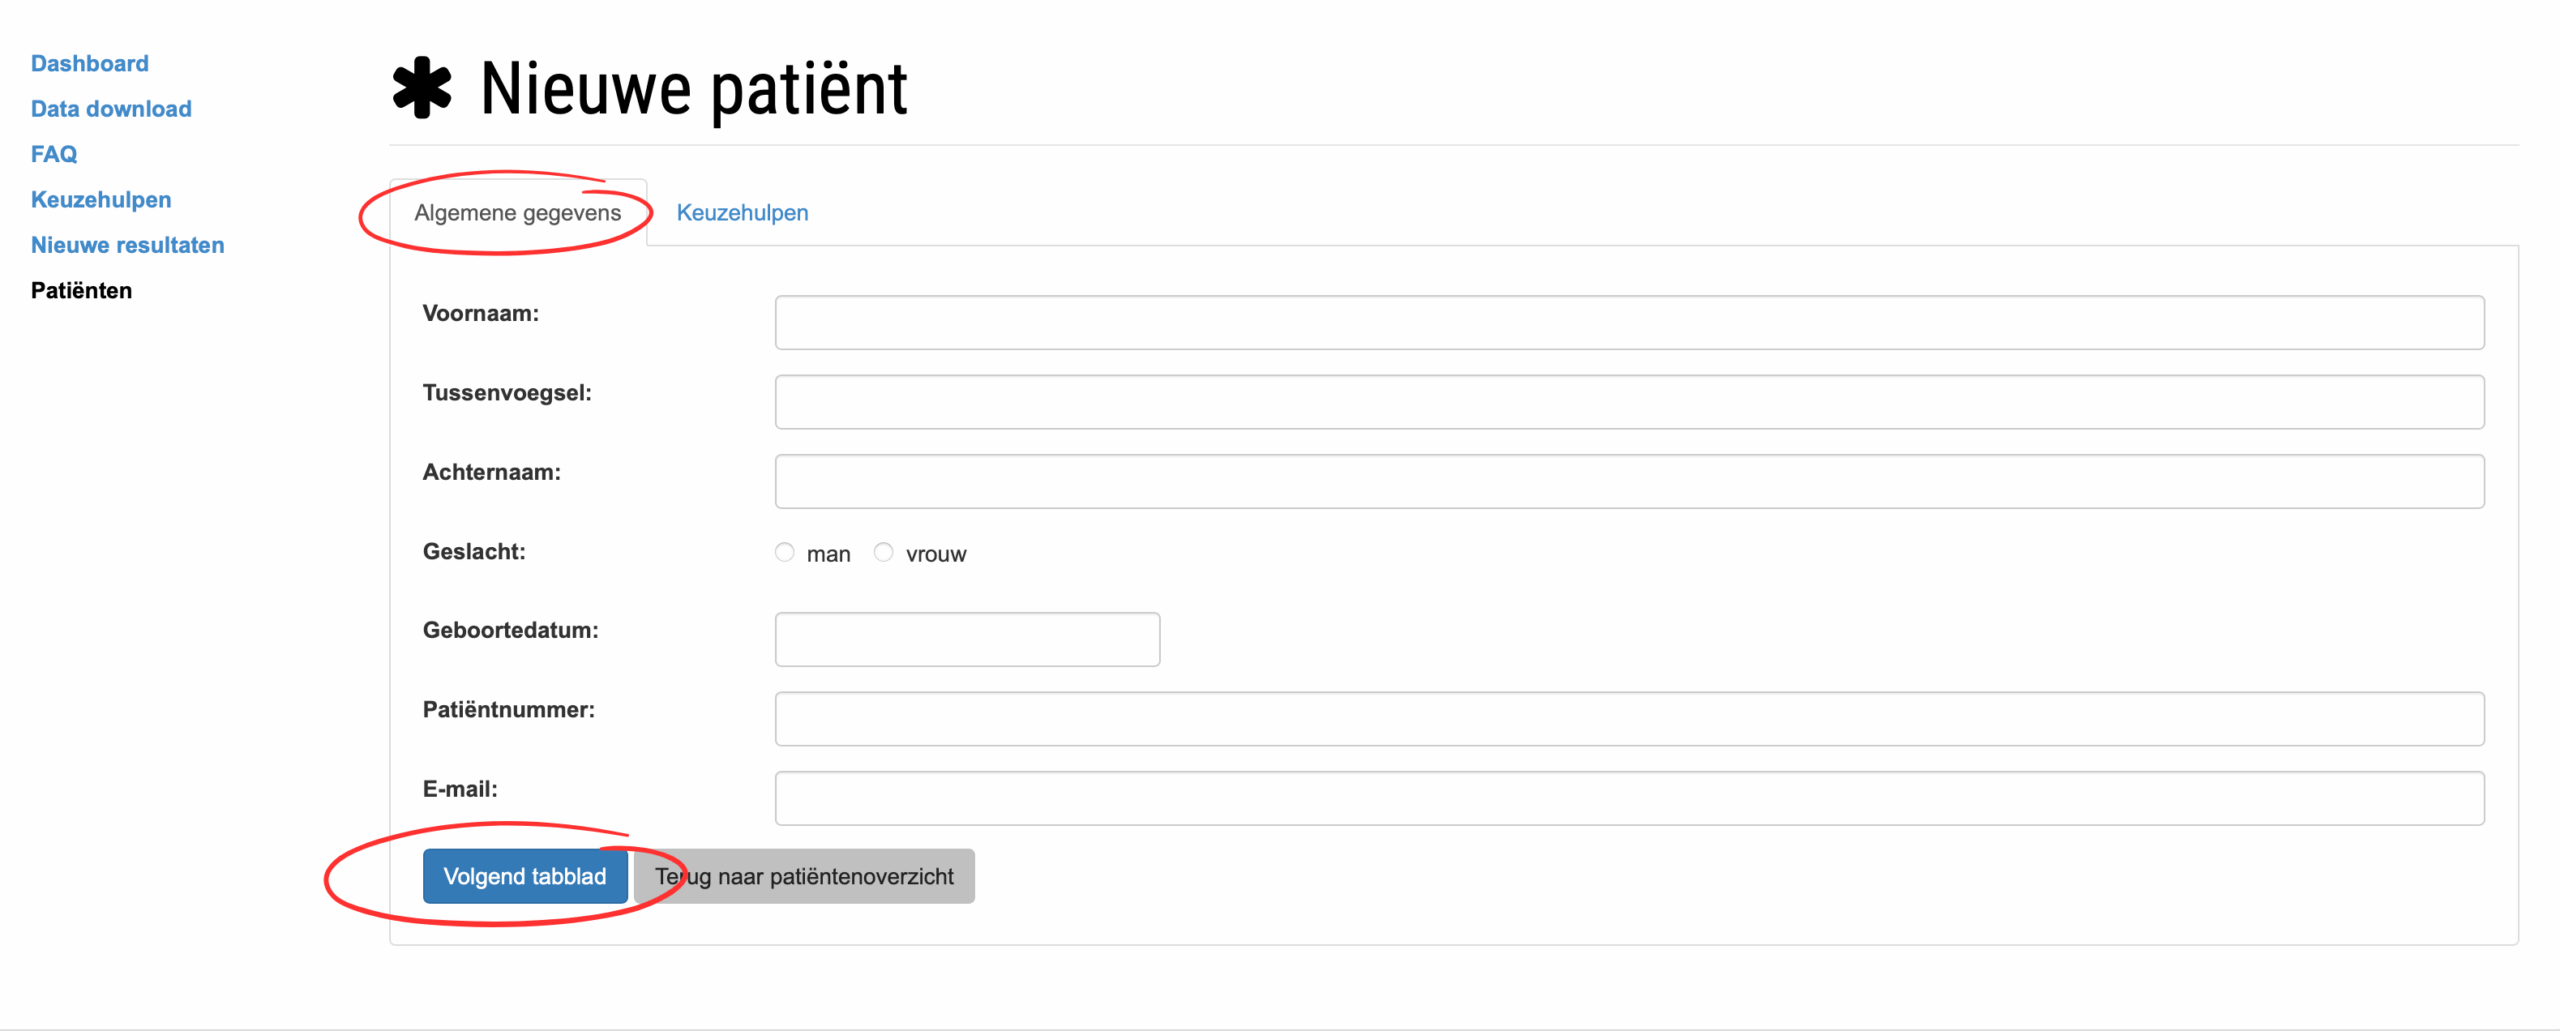Select the 'man' radio button
Screen dimensions: 2560x1031
click(x=785, y=552)
